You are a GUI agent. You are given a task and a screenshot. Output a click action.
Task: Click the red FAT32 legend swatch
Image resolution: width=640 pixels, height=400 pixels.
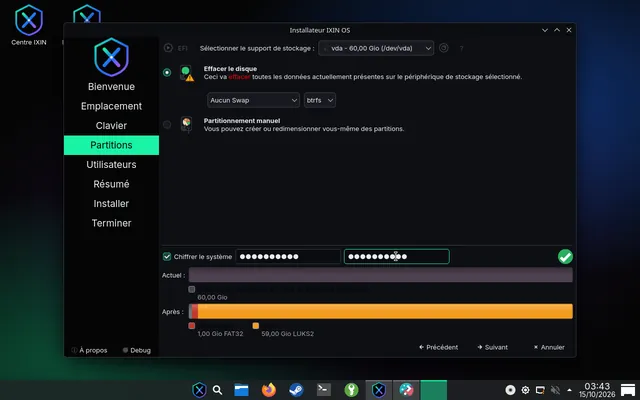tap(191, 325)
